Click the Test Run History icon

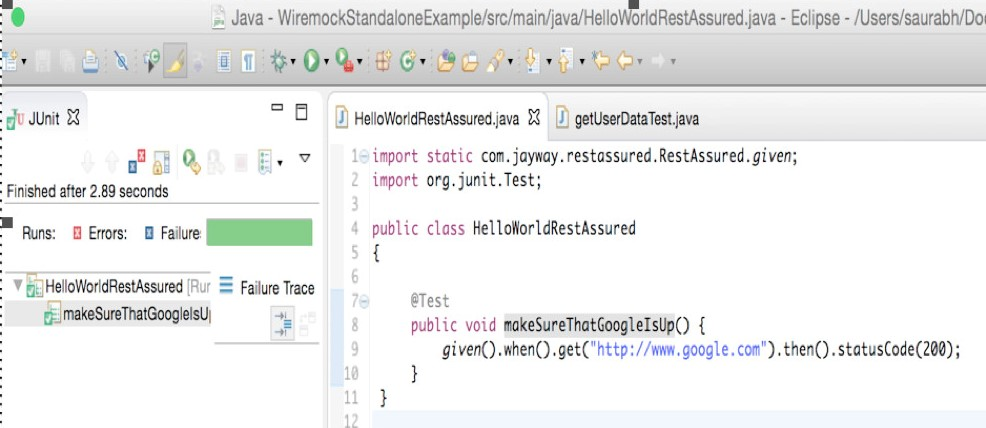pyautogui.click(x=265, y=162)
